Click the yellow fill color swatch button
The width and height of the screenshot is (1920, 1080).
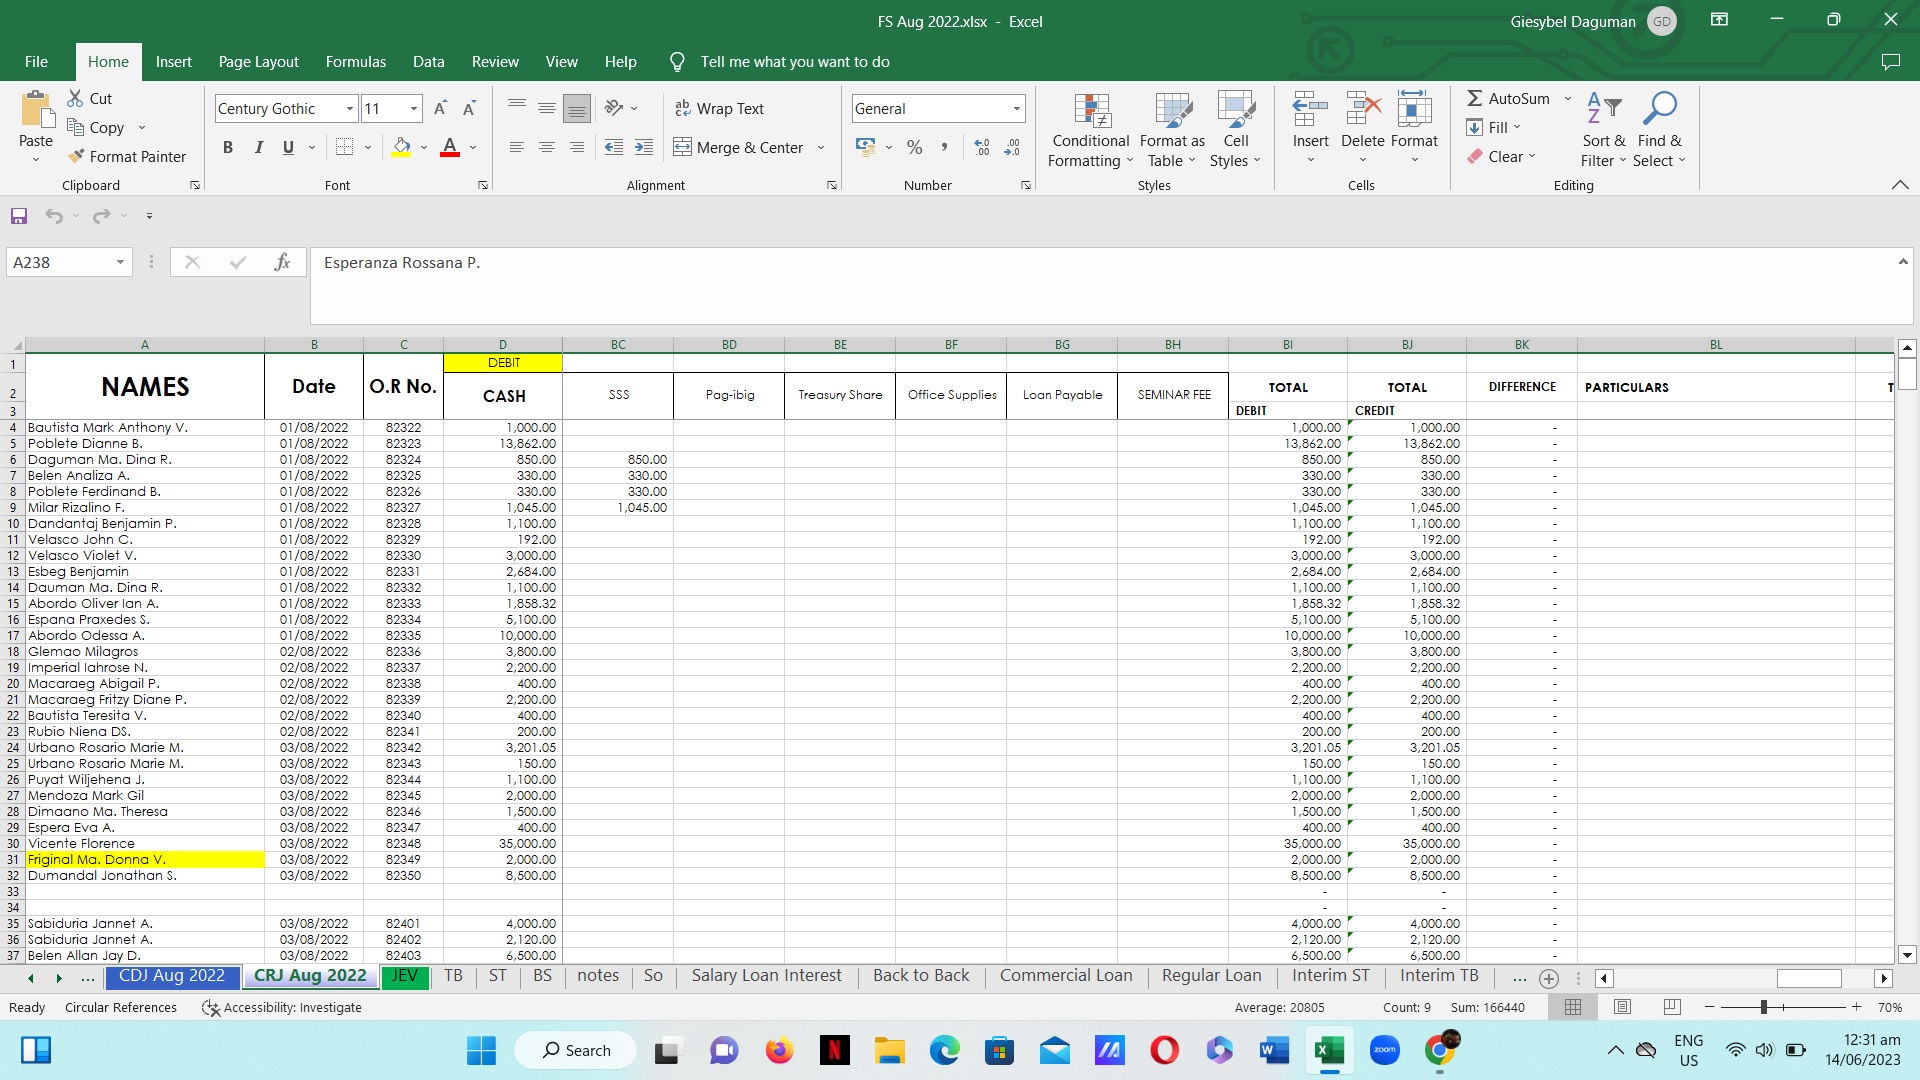pyautogui.click(x=401, y=147)
